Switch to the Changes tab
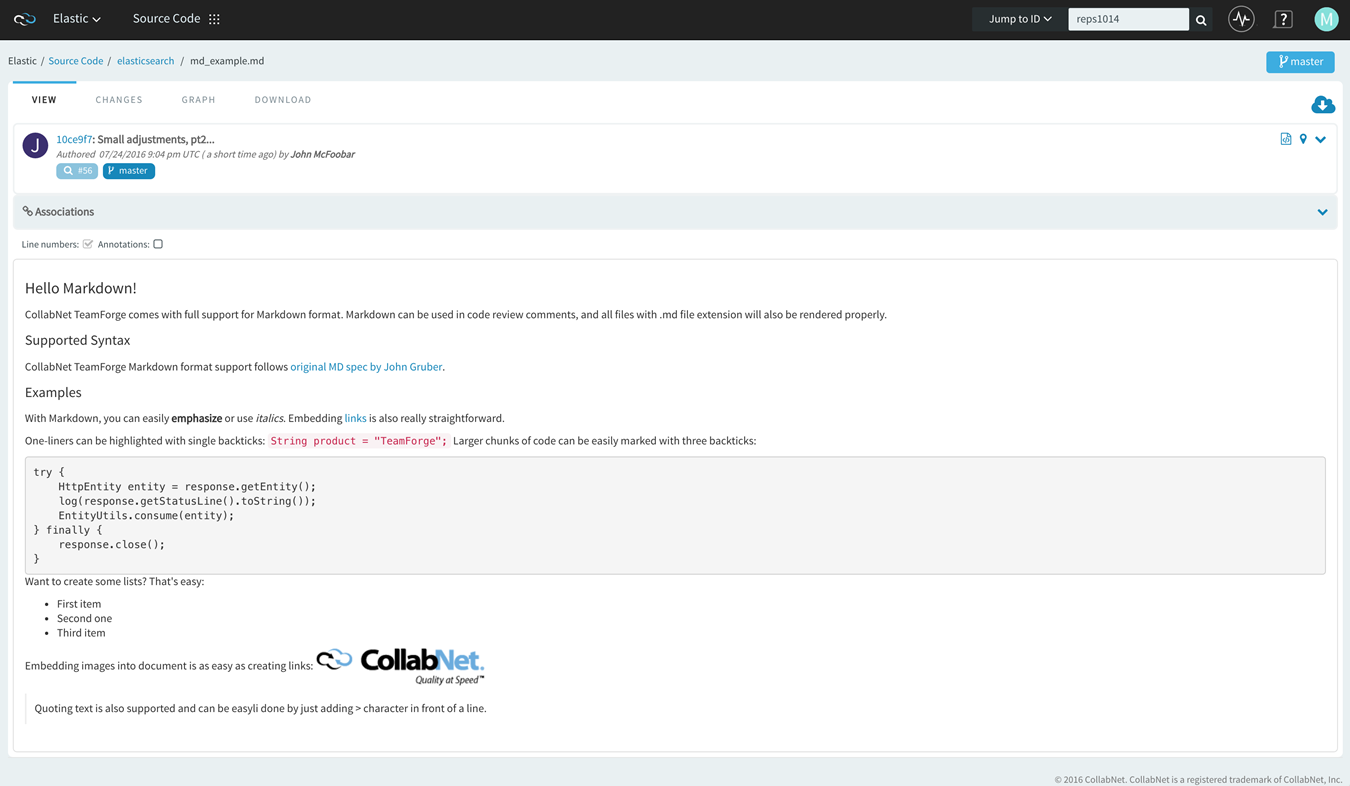 click(x=119, y=100)
